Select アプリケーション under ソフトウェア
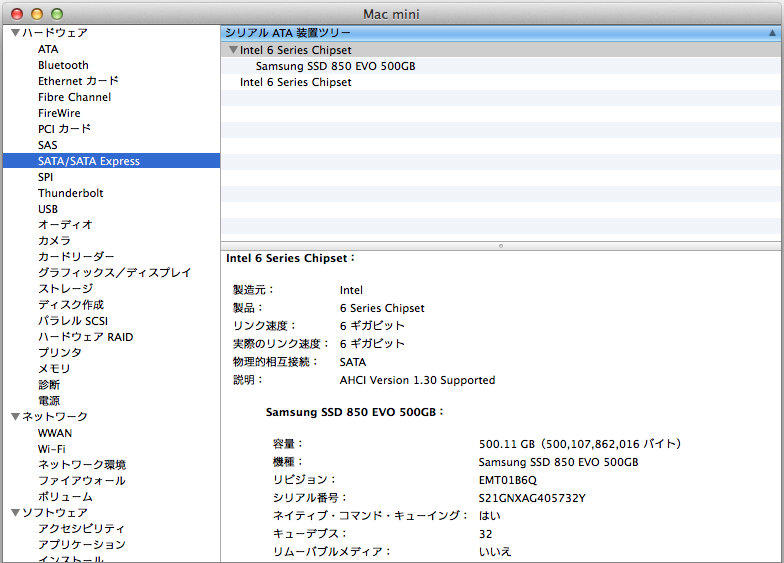This screenshot has height=563, width=784. (82, 545)
